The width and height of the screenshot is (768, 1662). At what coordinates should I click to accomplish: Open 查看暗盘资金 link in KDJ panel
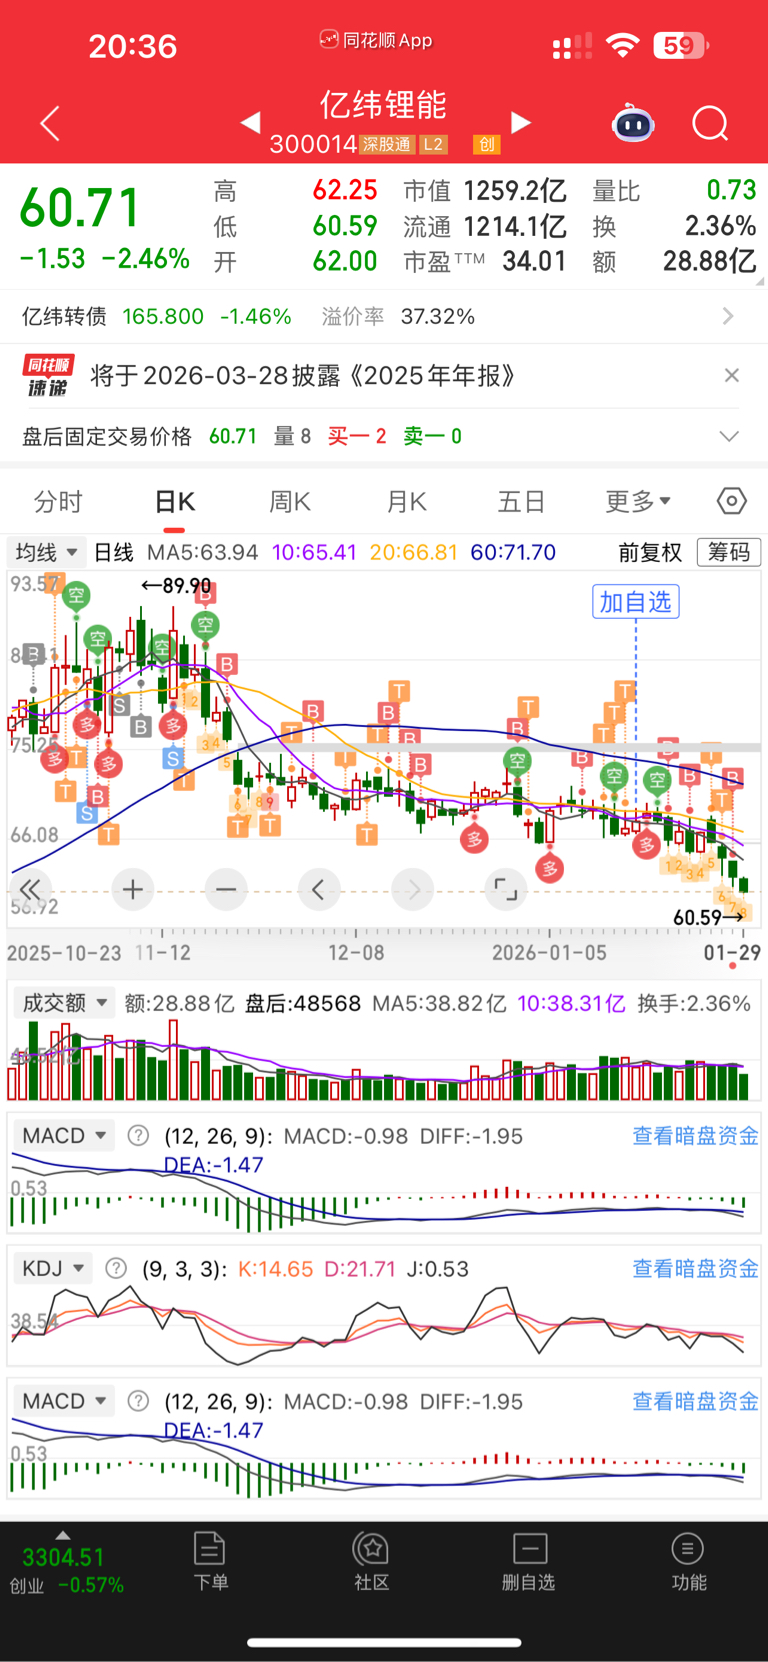click(x=696, y=1269)
